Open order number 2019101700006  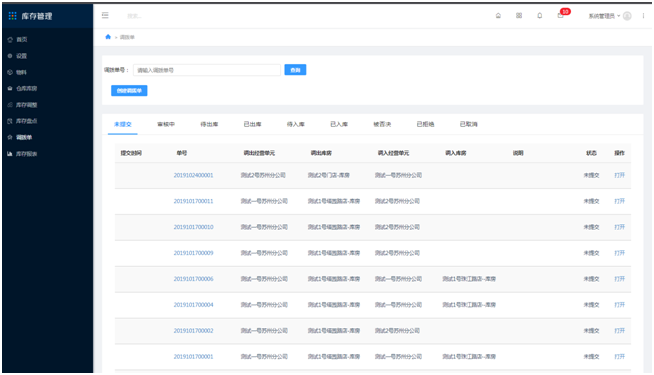pyautogui.click(x=194, y=279)
